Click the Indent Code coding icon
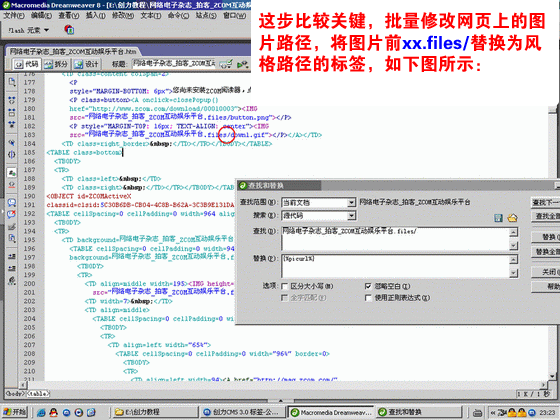 pos(12,256)
